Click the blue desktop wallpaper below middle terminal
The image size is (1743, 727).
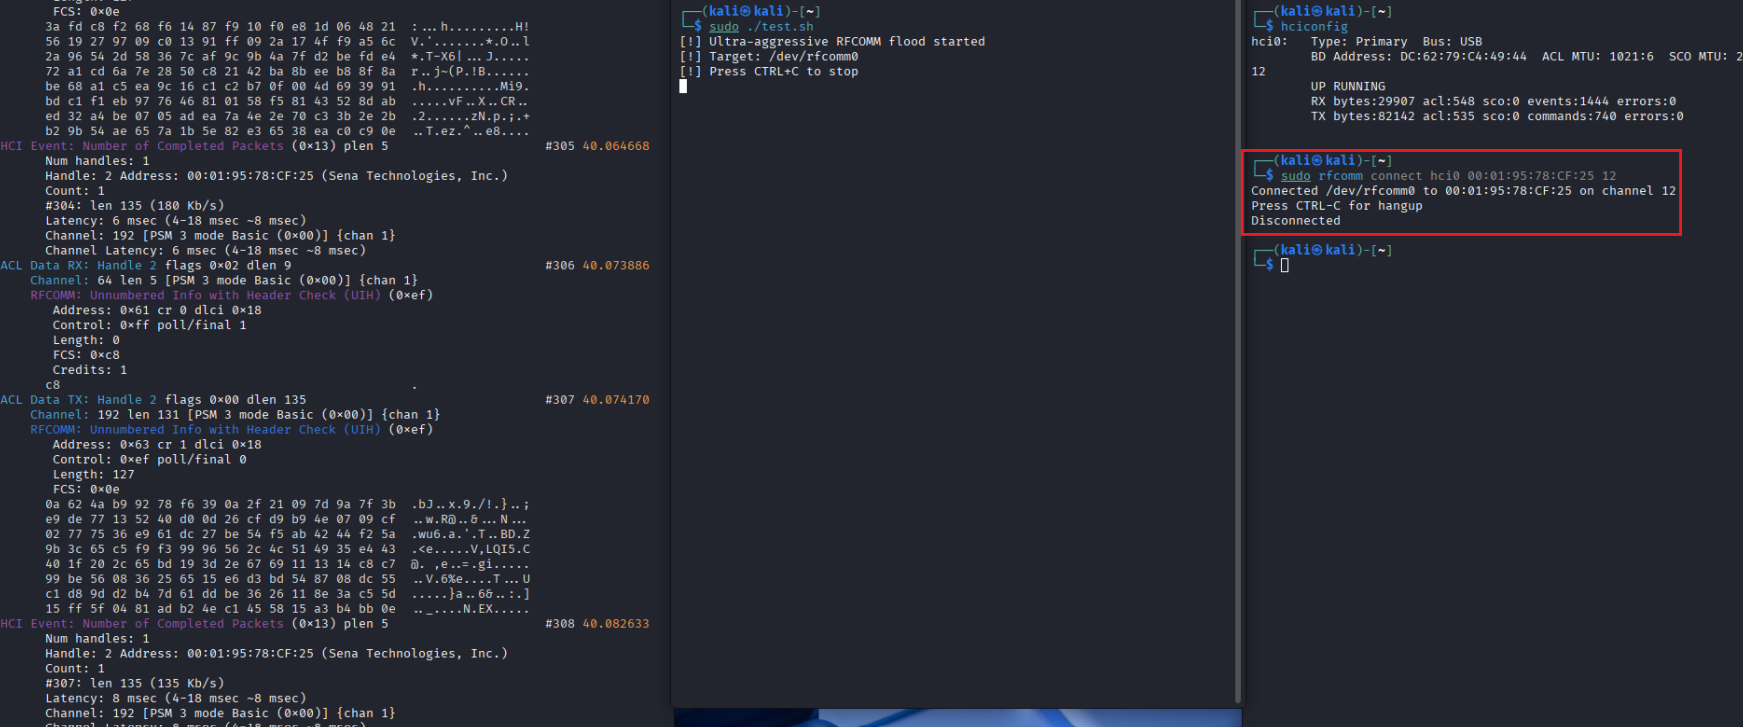click(956, 718)
